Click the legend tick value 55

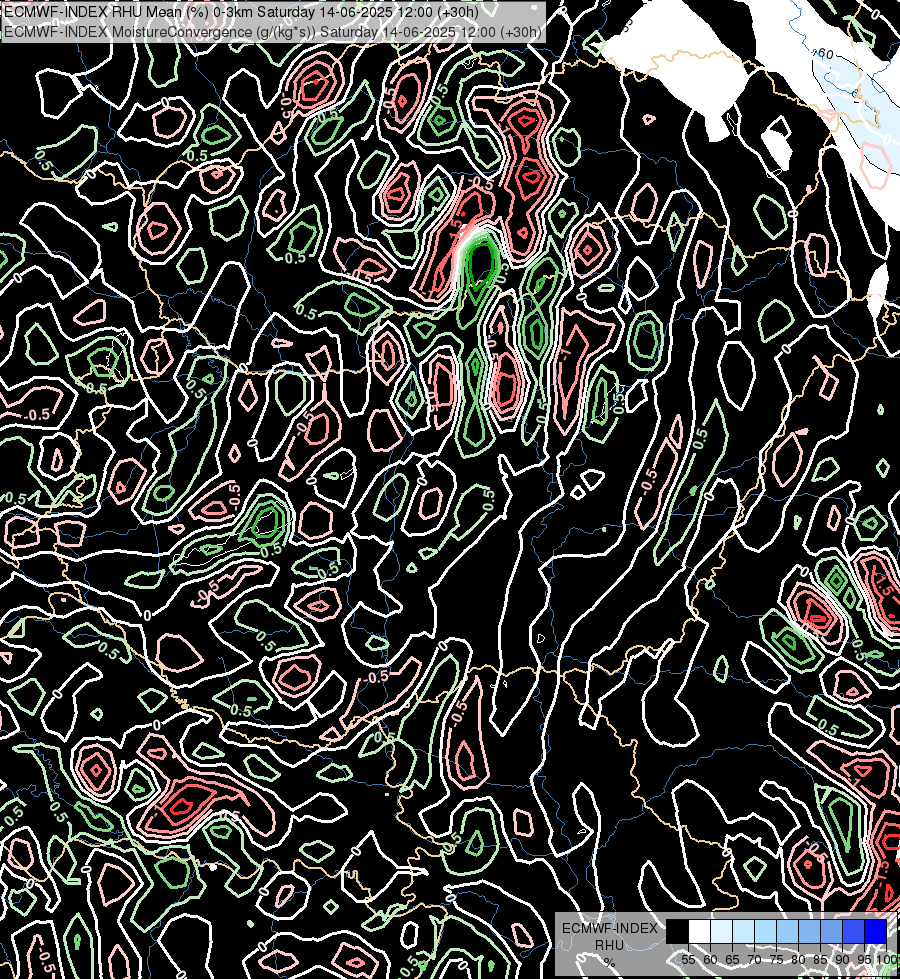coord(688,960)
